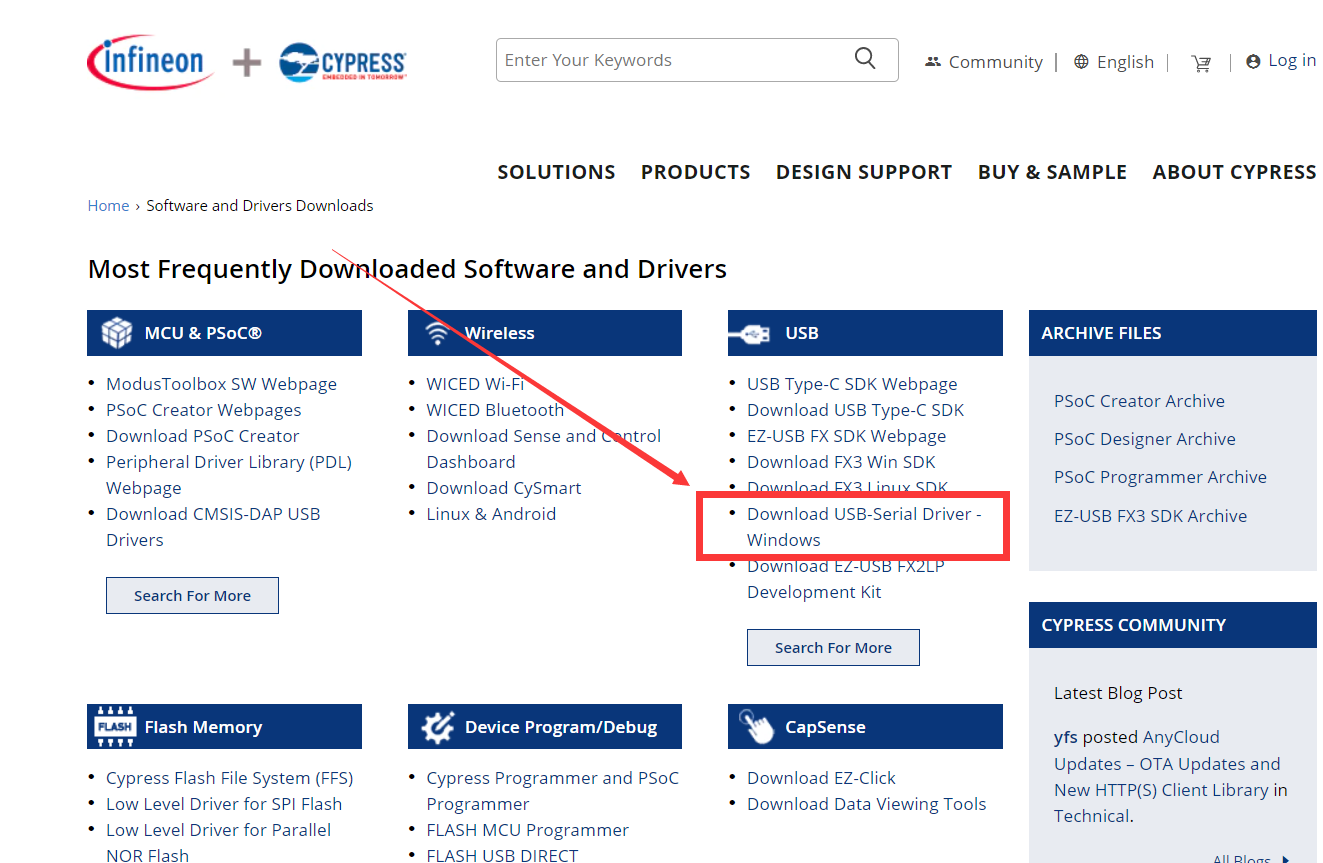Click the globe language icon

click(1081, 62)
